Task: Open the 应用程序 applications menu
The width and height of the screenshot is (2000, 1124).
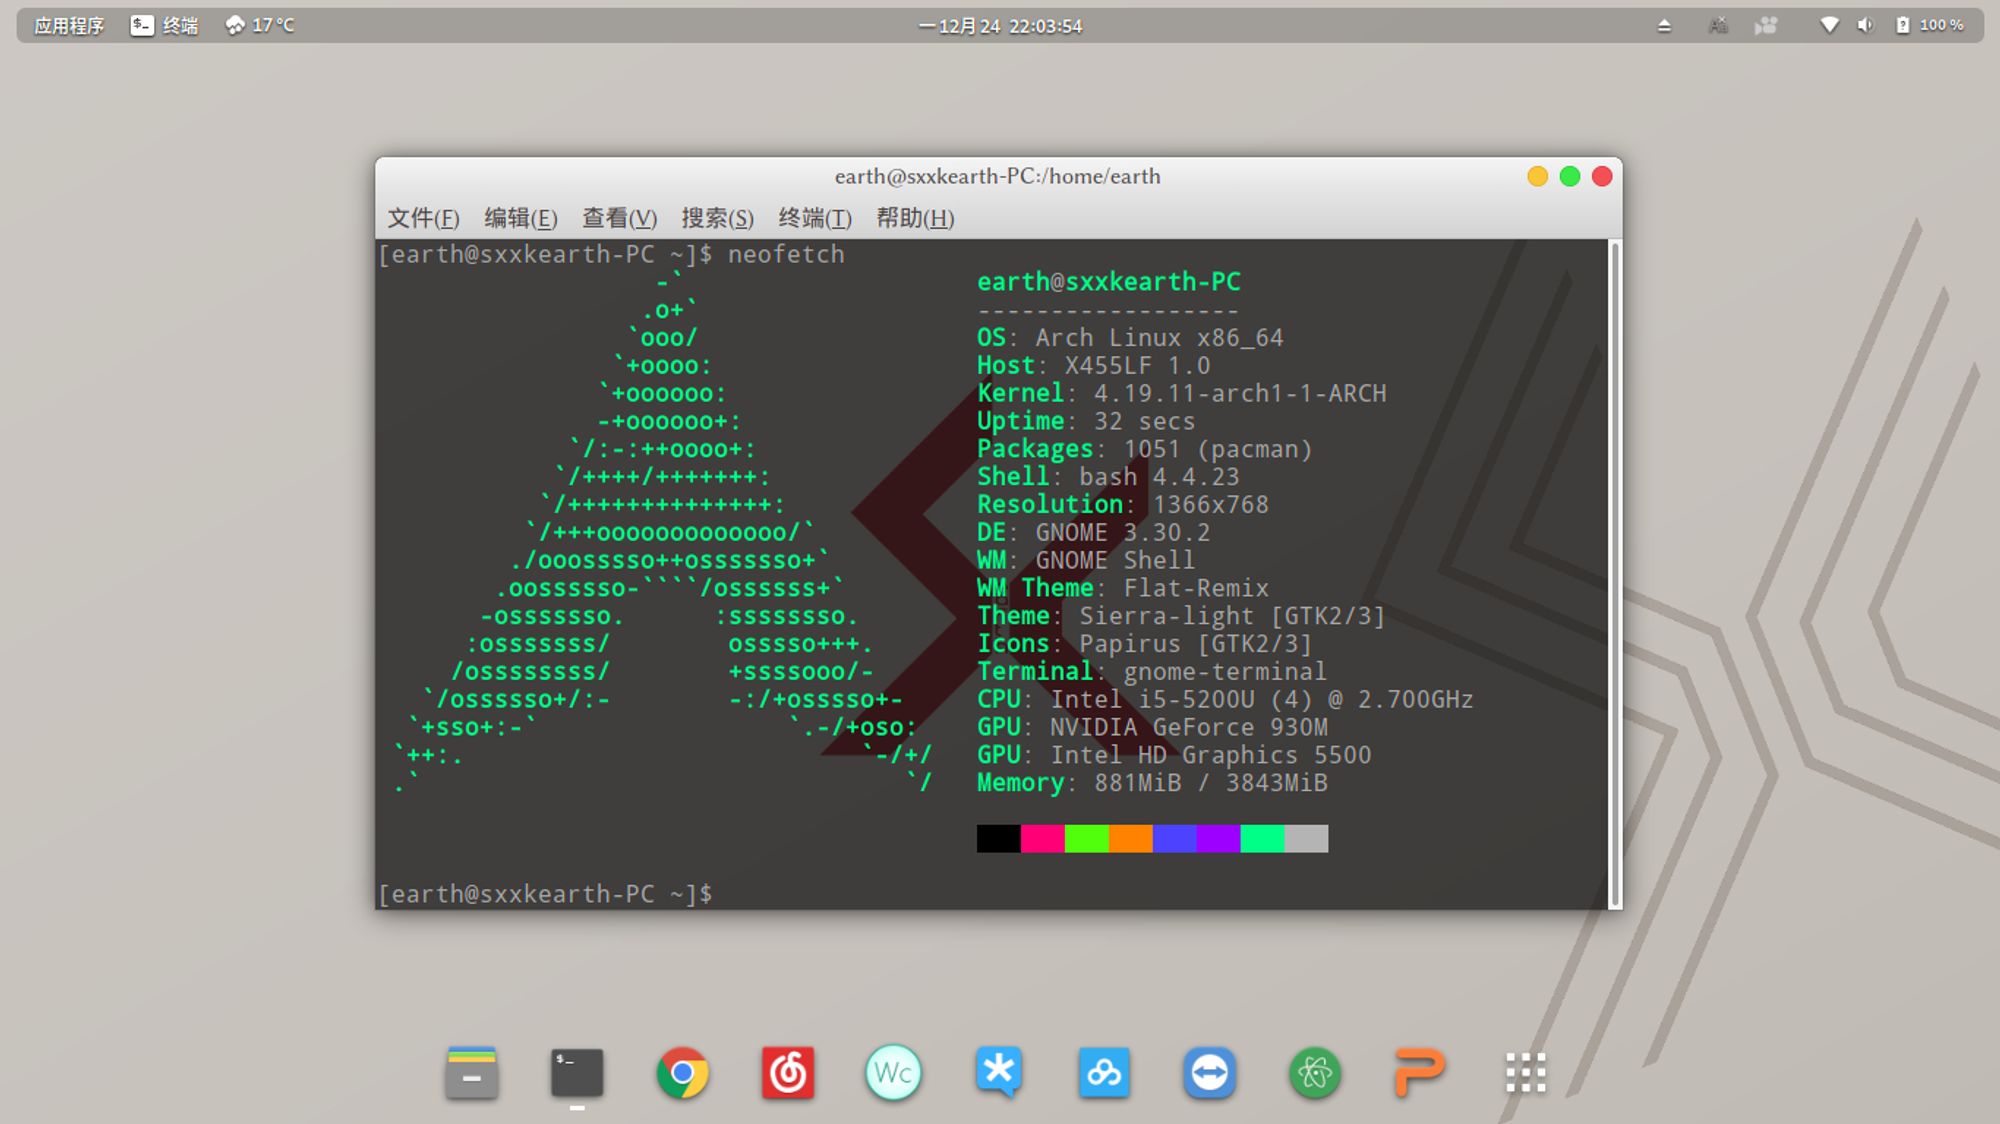Action: click(69, 25)
